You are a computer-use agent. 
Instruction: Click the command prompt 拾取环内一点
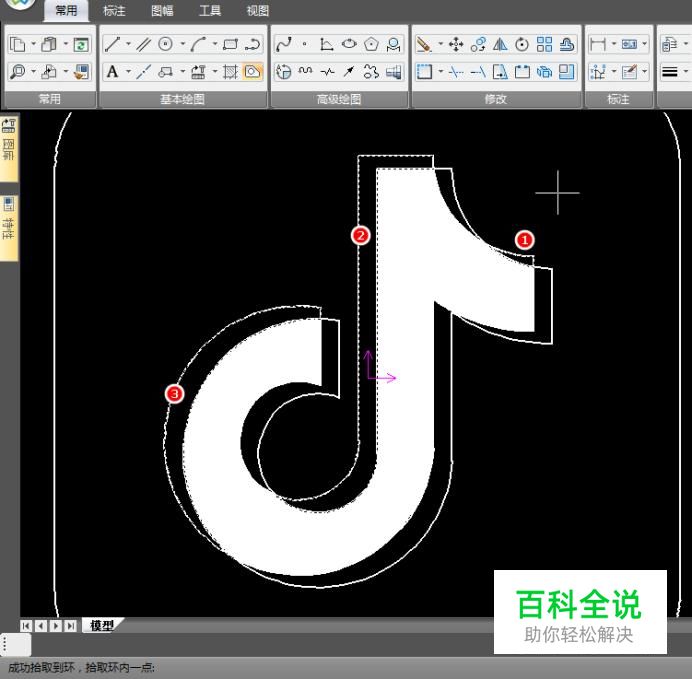pyautogui.click(x=120, y=668)
